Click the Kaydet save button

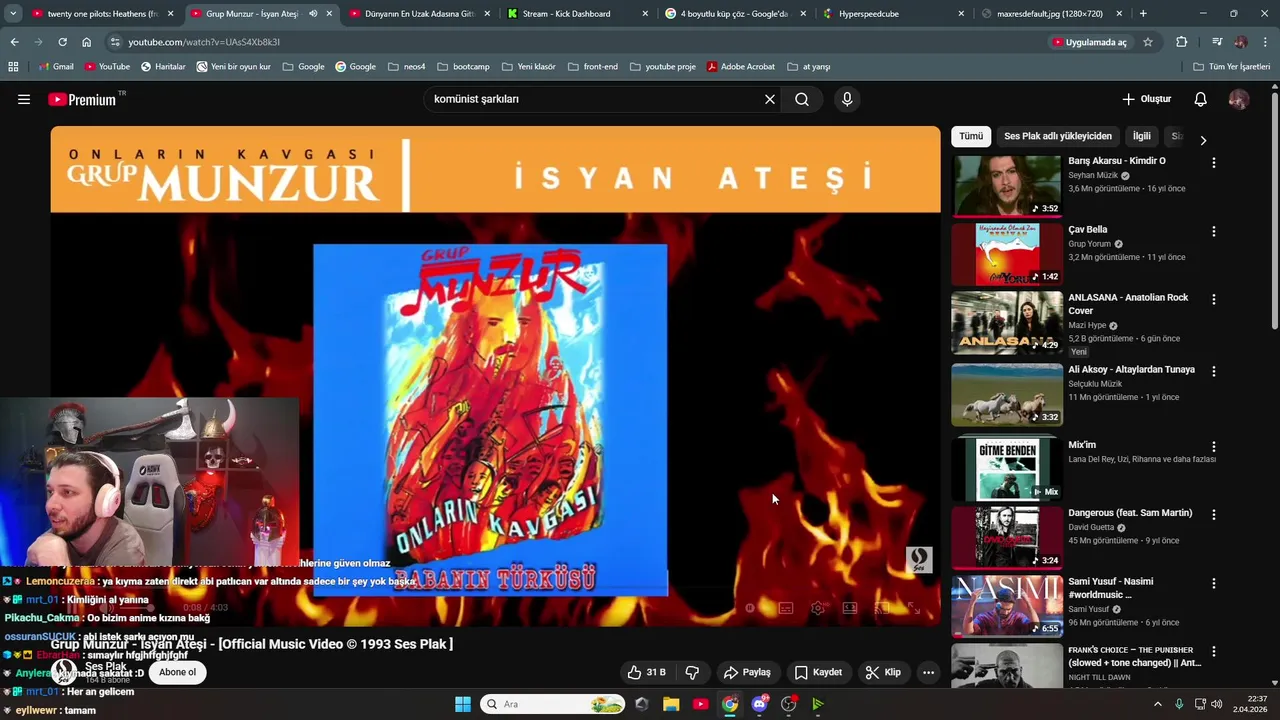coord(817,672)
